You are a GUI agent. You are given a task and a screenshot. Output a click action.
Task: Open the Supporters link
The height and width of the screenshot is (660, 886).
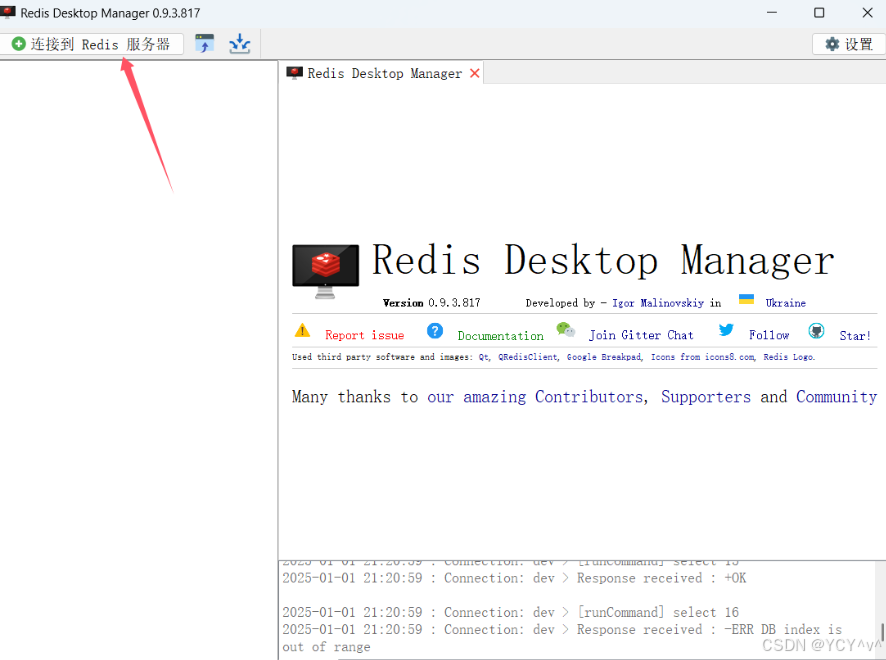pyautogui.click(x=706, y=397)
